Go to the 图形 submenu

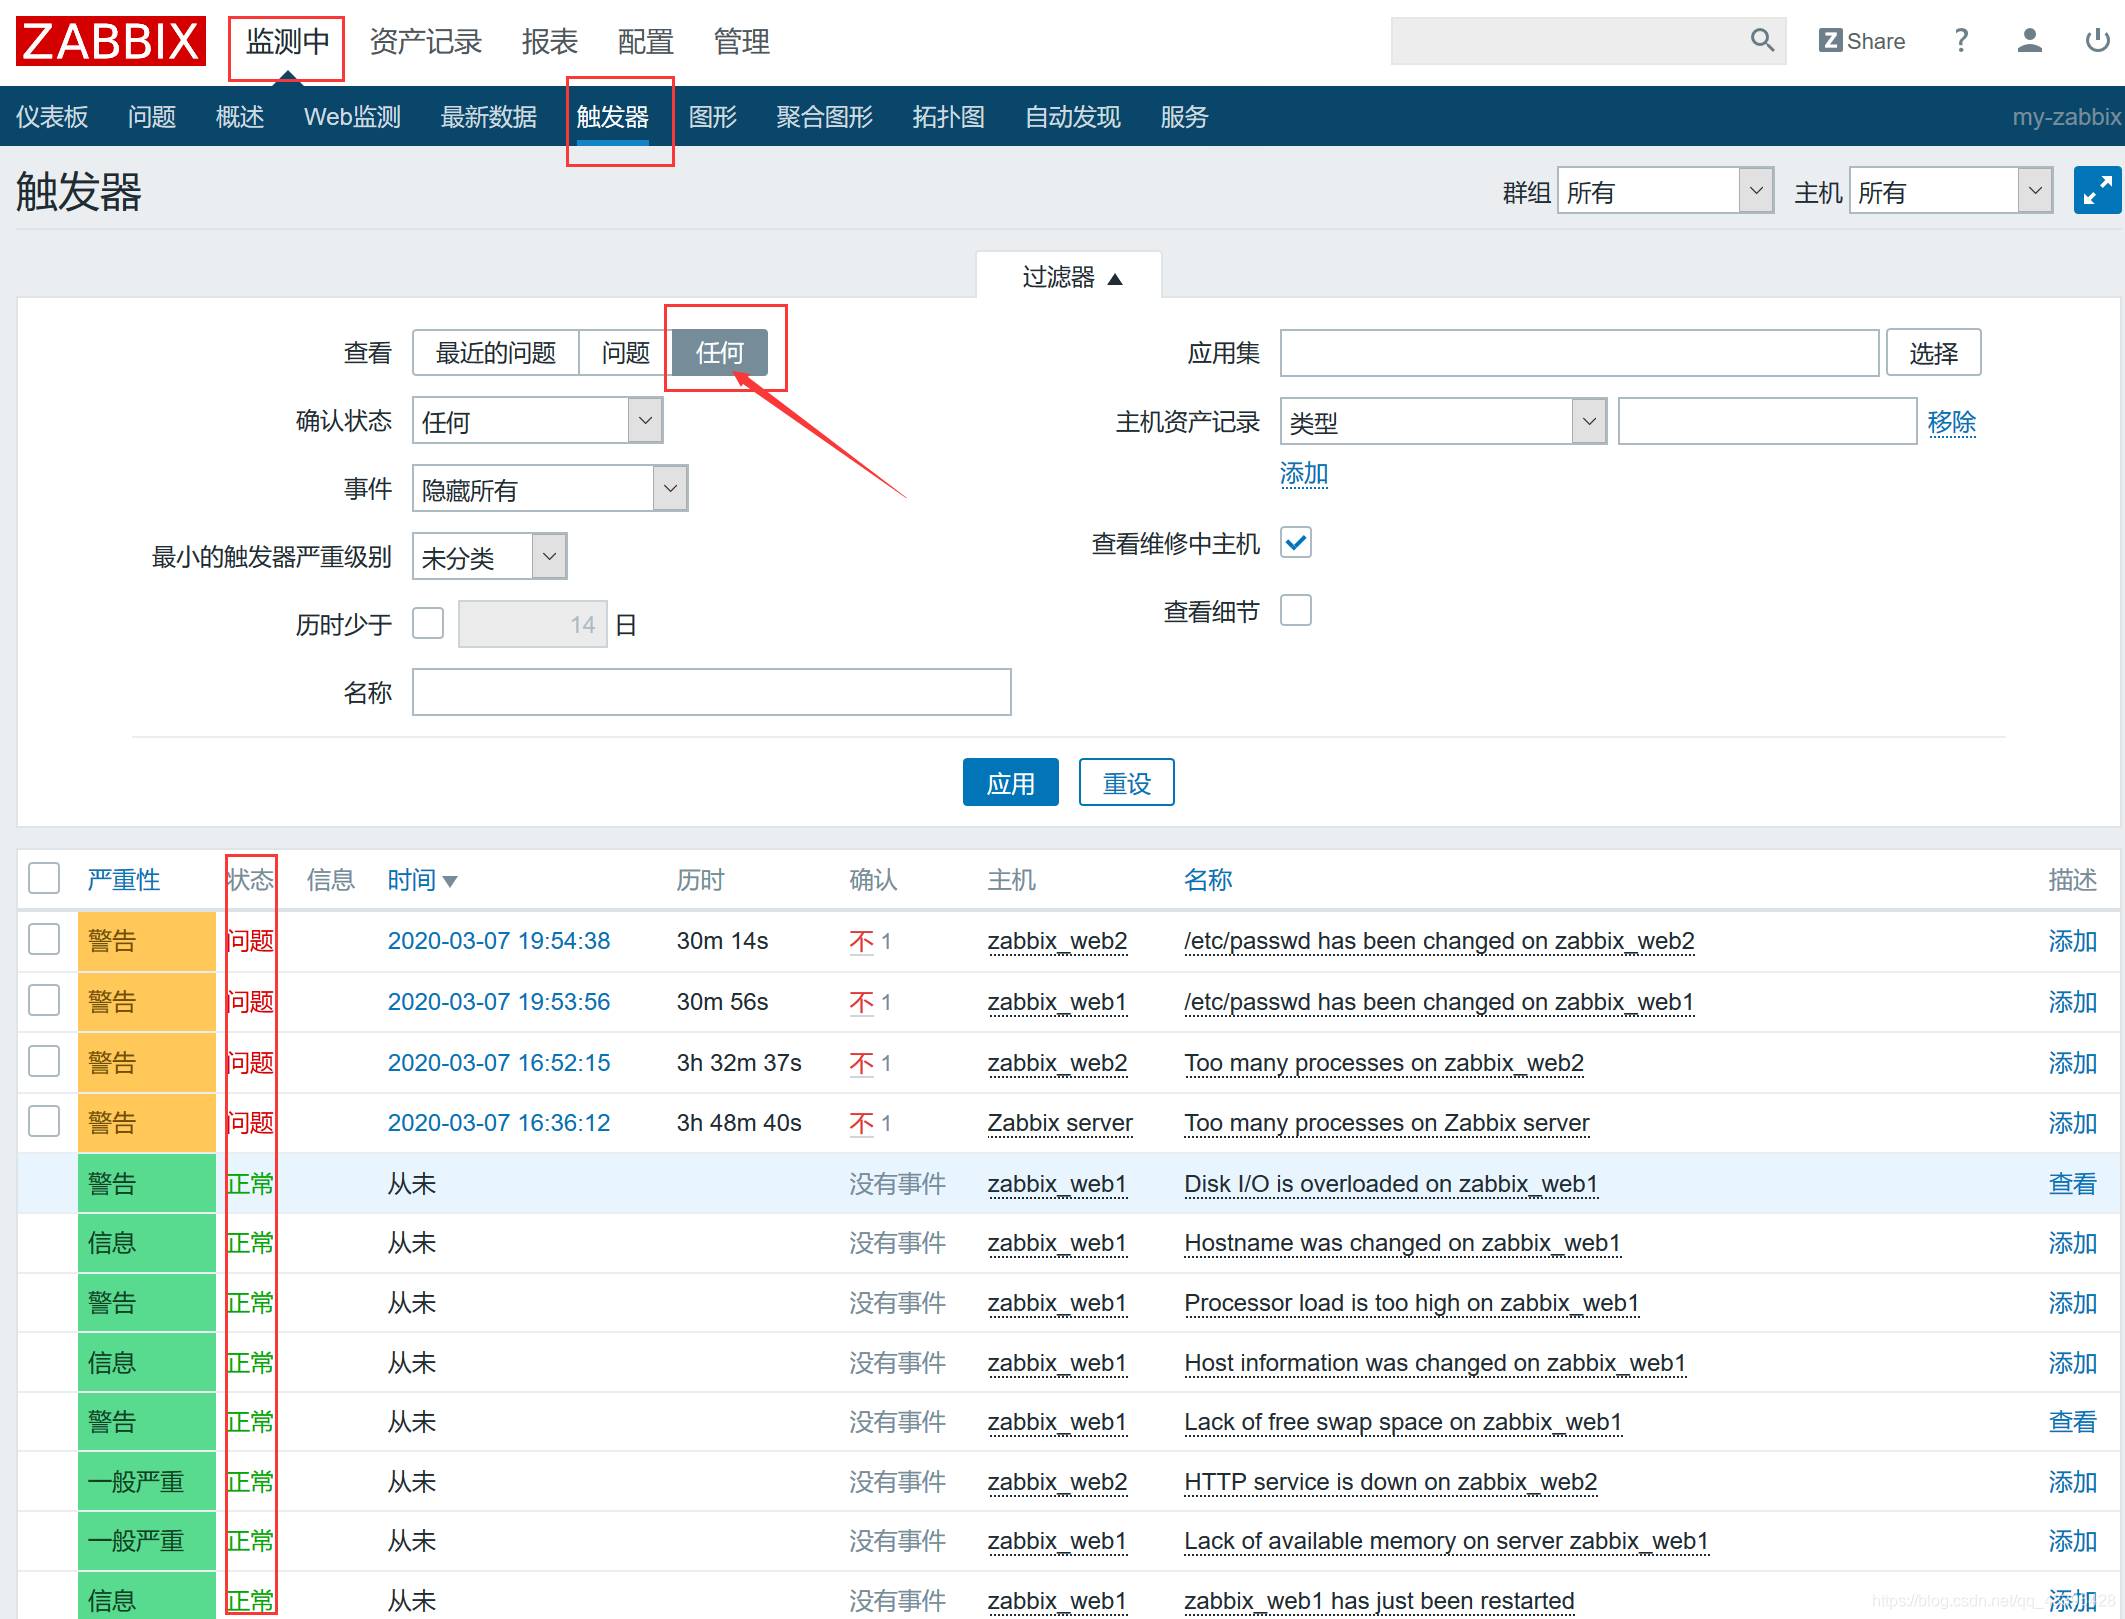(713, 117)
